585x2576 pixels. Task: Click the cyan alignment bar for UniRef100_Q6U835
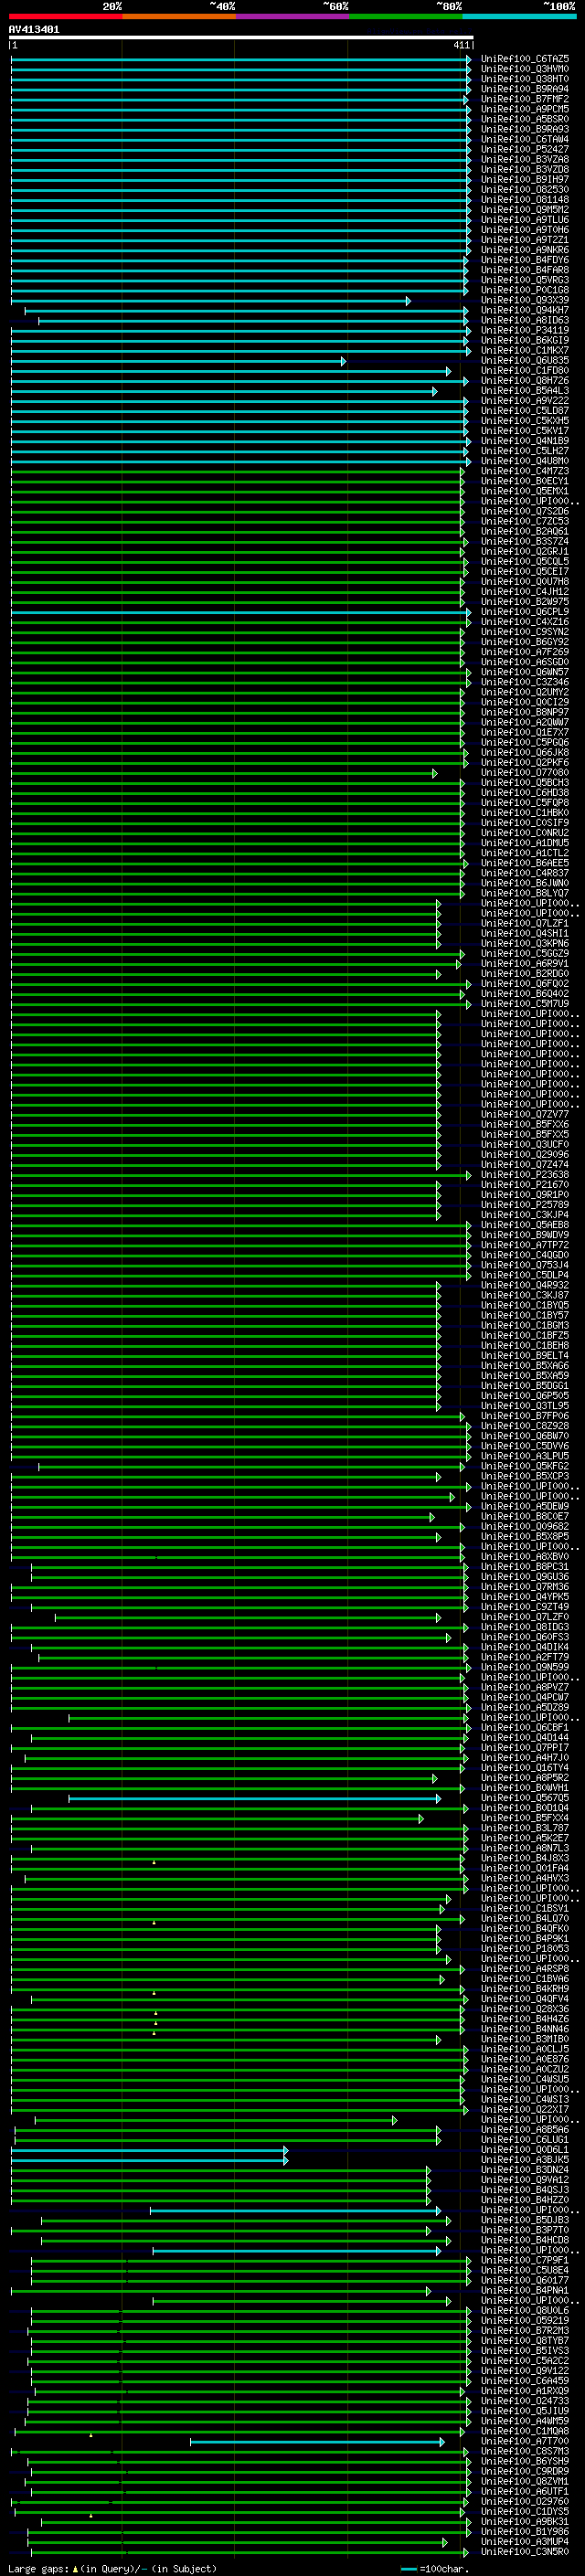tap(178, 361)
